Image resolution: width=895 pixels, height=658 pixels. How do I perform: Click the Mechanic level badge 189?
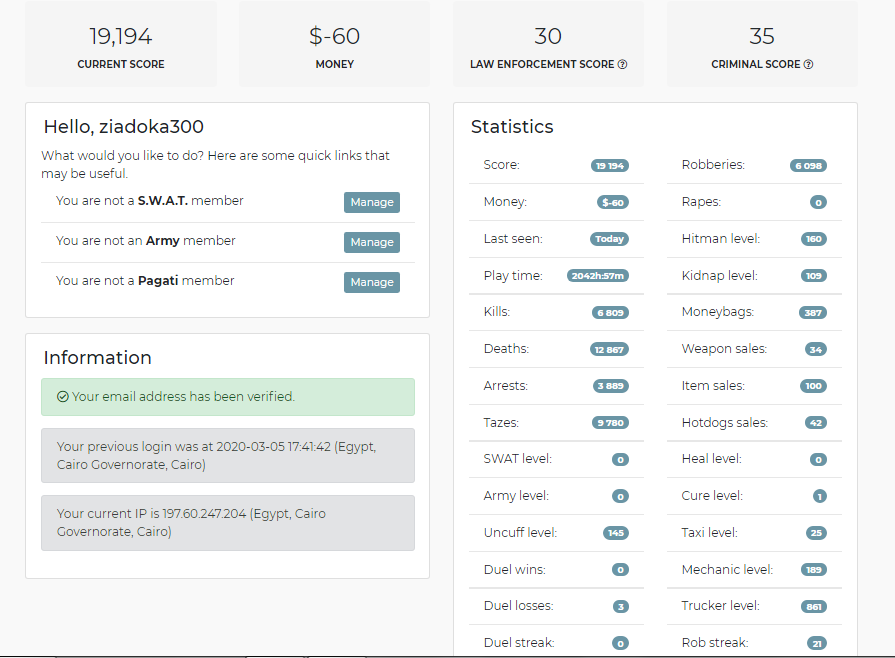pyautogui.click(x=814, y=570)
